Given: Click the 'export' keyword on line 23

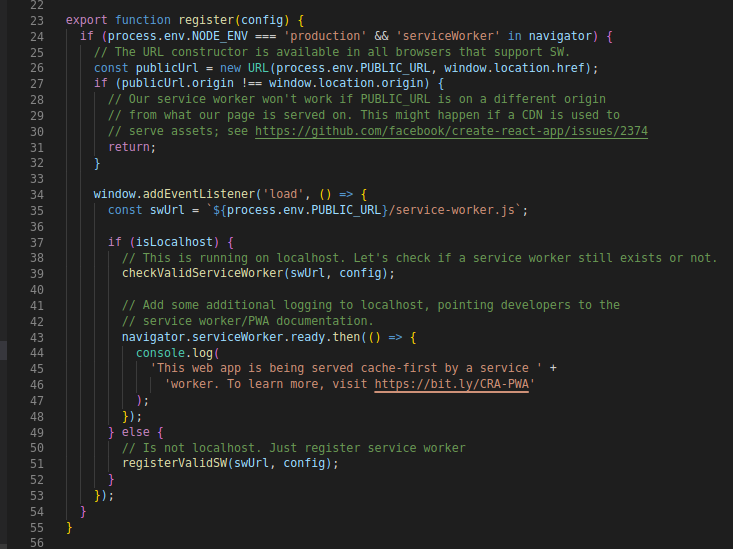Looking at the screenshot, I should [x=86, y=20].
